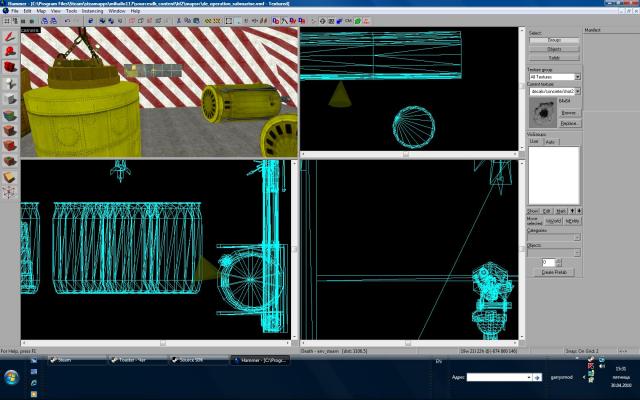This screenshot has height=400, width=640.
Task: Pick the Entity tool
Action: click(9, 85)
